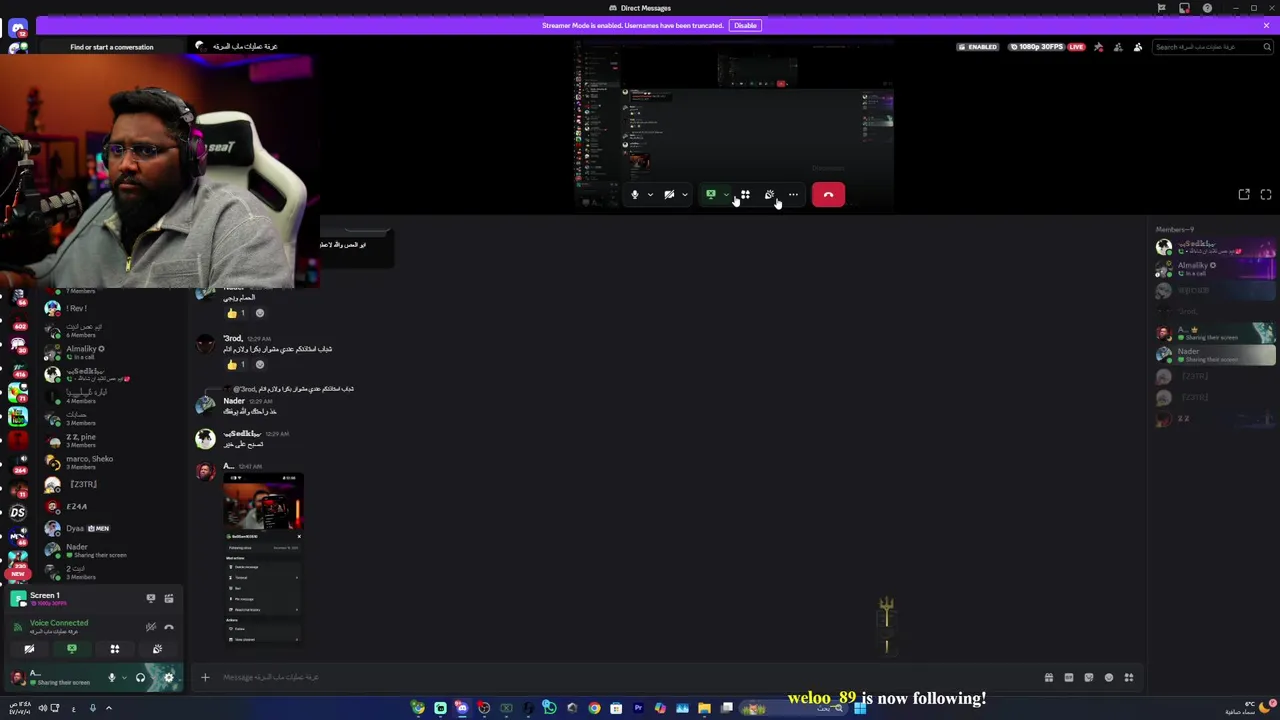Select Nader in members list
Image resolution: width=1280 pixels, height=720 pixels.
[1216, 355]
